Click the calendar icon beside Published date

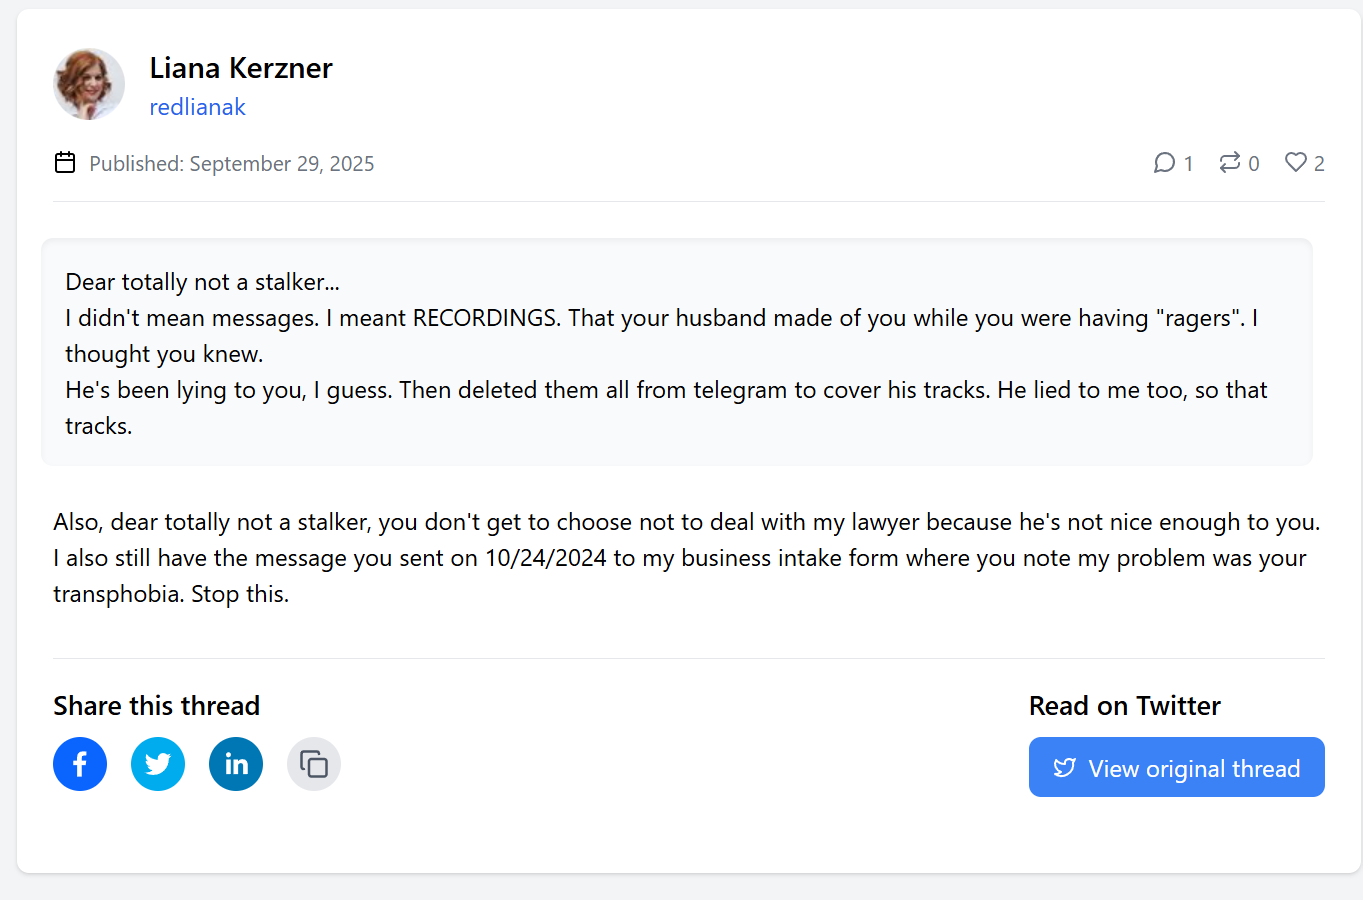[x=65, y=162]
